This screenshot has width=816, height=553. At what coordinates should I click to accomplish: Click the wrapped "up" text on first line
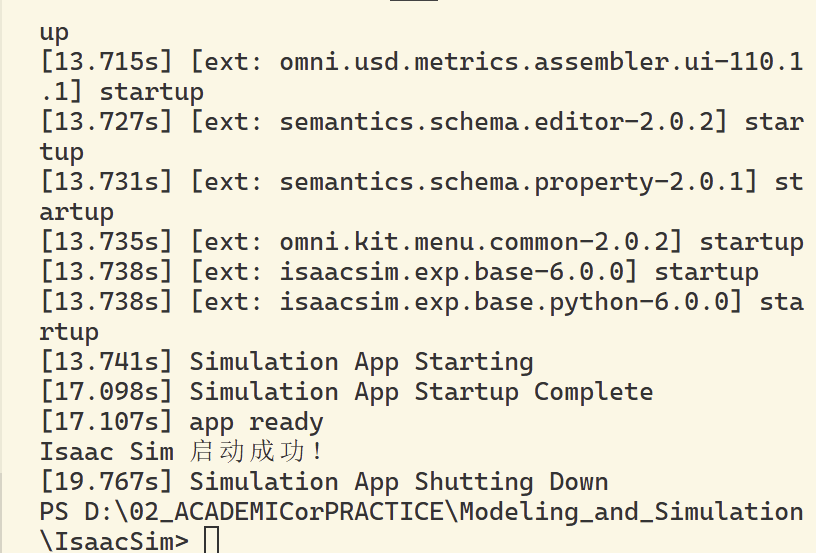54,33
